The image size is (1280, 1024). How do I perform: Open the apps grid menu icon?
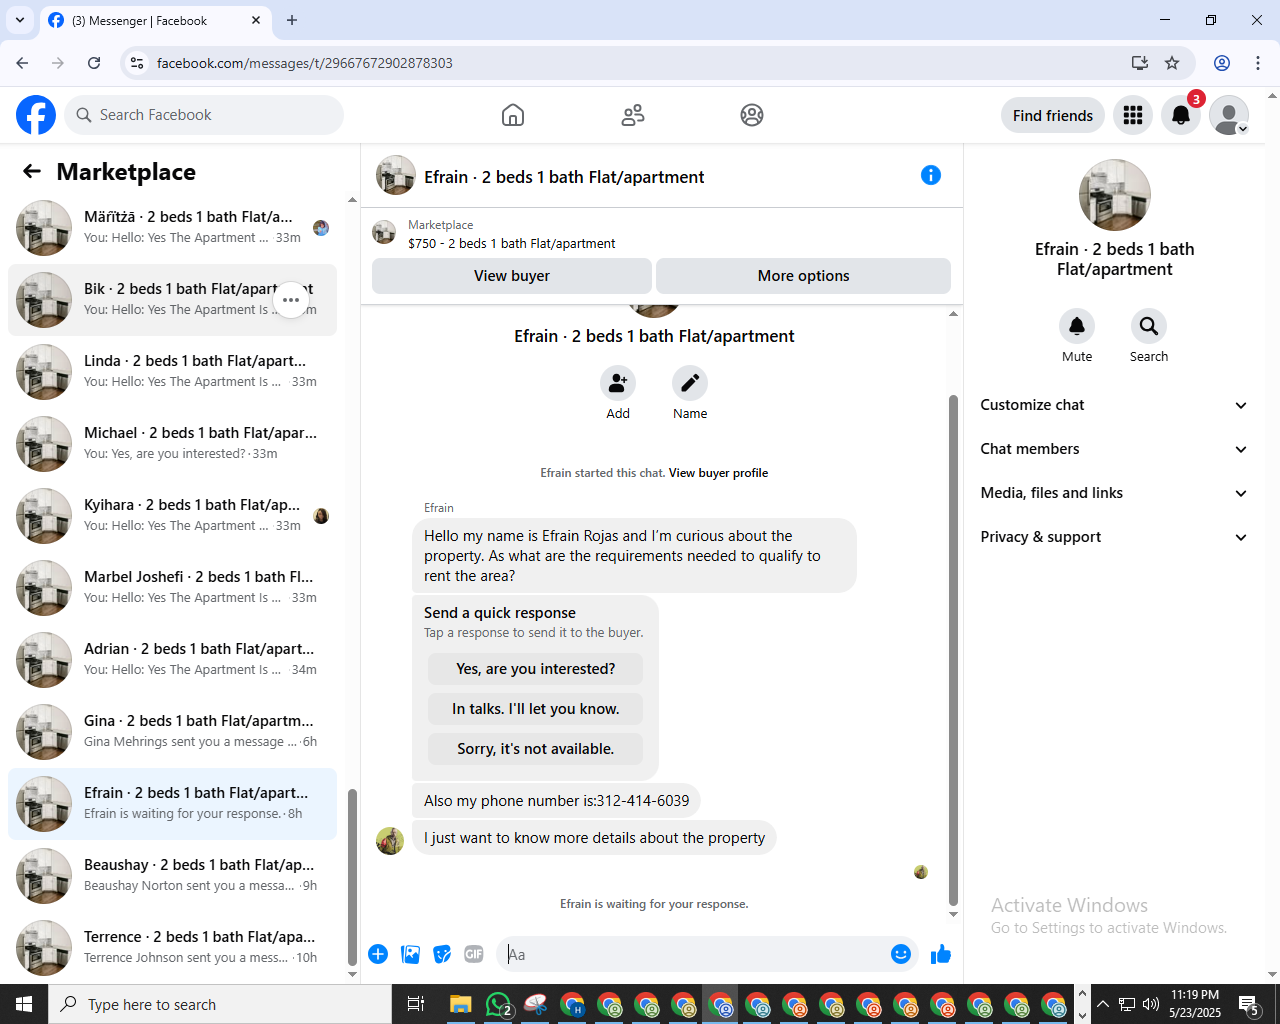tap(1133, 115)
